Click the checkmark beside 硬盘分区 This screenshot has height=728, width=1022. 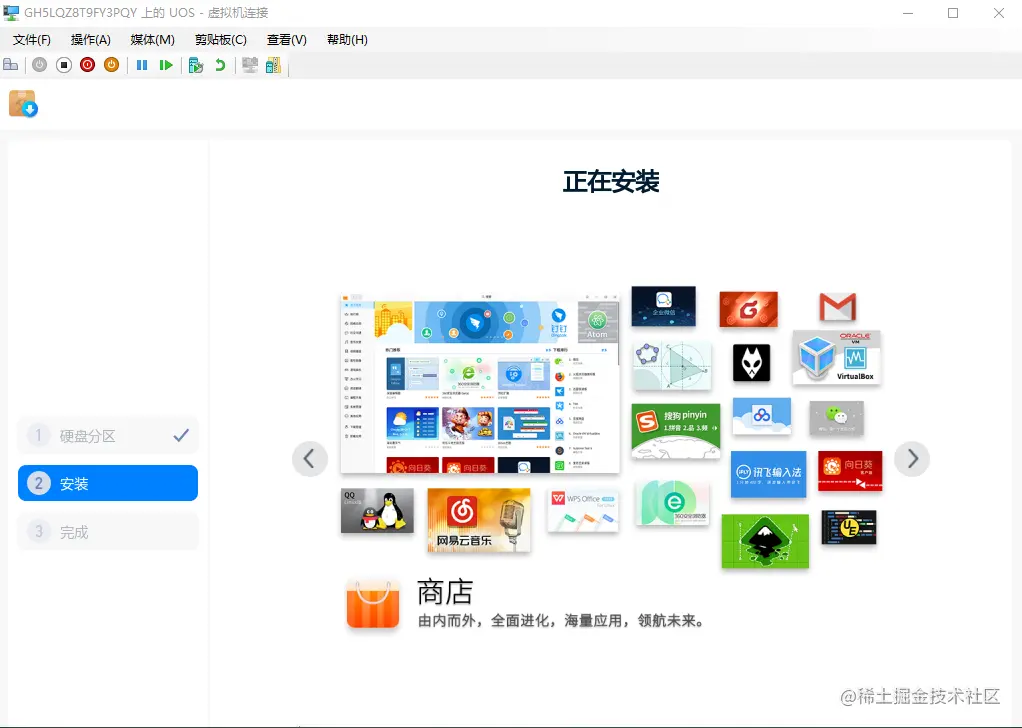point(181,435)
